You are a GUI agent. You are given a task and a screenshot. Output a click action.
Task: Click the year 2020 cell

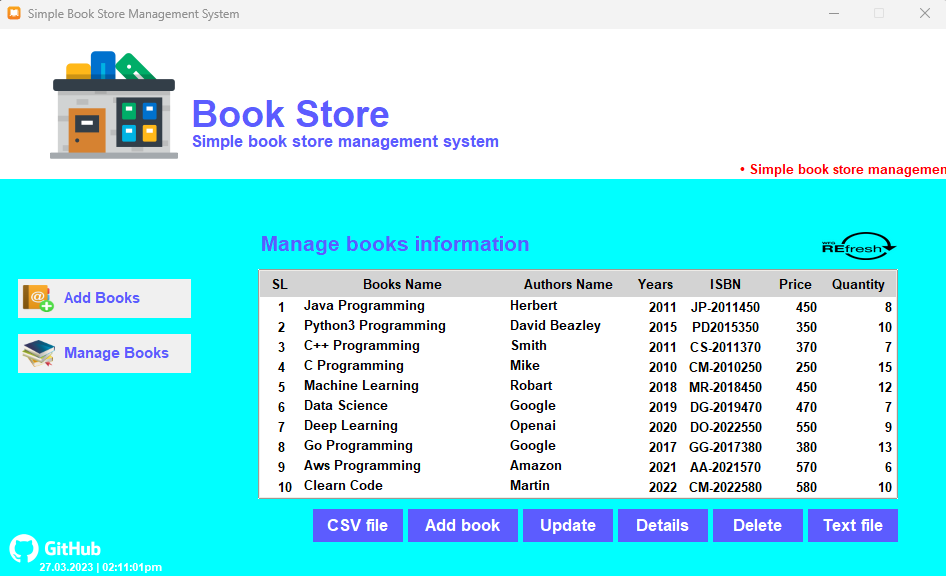tap(662, 427)
